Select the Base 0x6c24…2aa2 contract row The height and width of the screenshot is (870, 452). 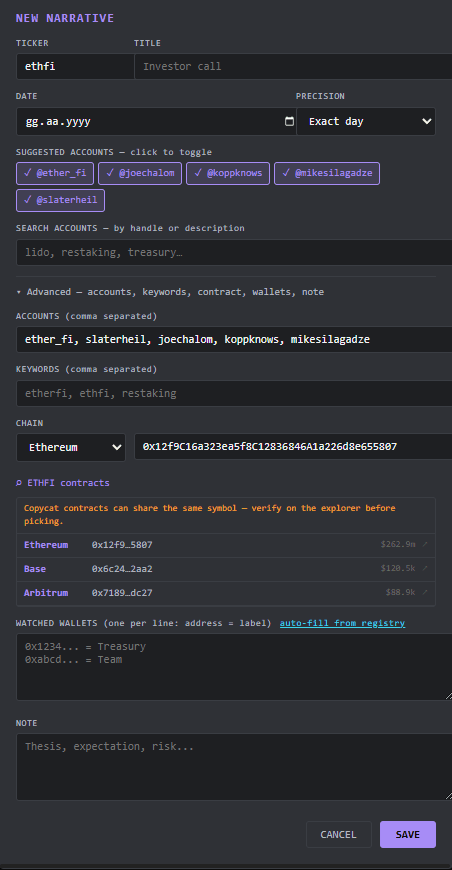click(226, 569)
